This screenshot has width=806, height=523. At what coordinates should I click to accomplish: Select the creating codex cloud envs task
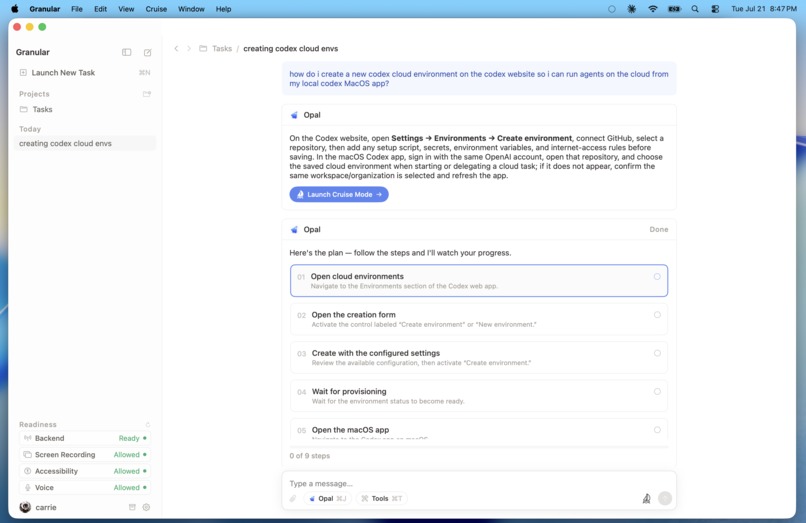(85, 143)
